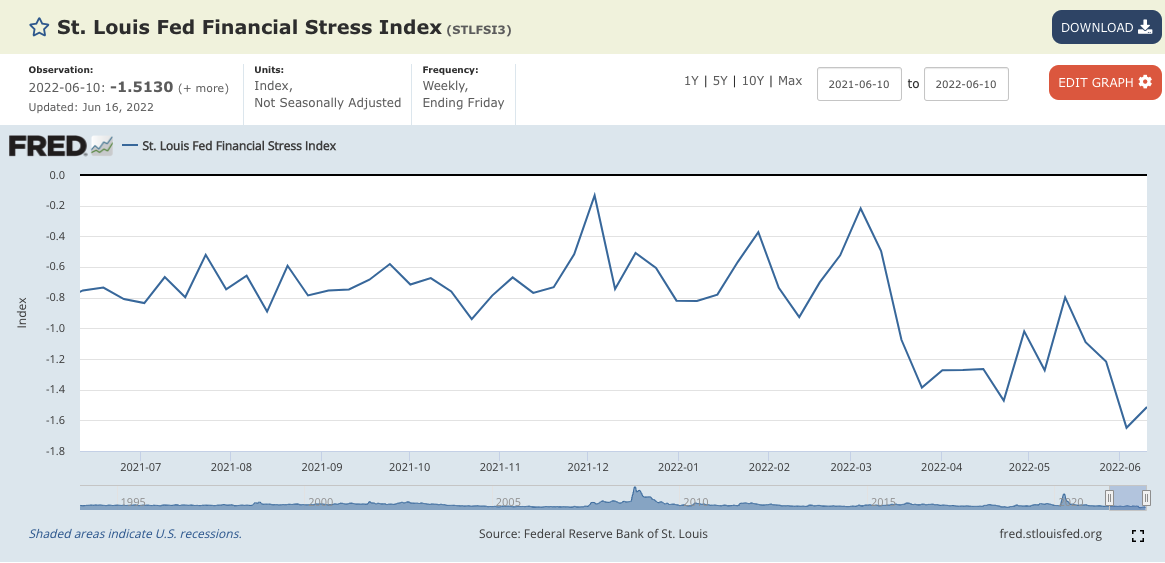Click the selected range in timeline navigator
1165x563 pixels.
coord(1128,497)
